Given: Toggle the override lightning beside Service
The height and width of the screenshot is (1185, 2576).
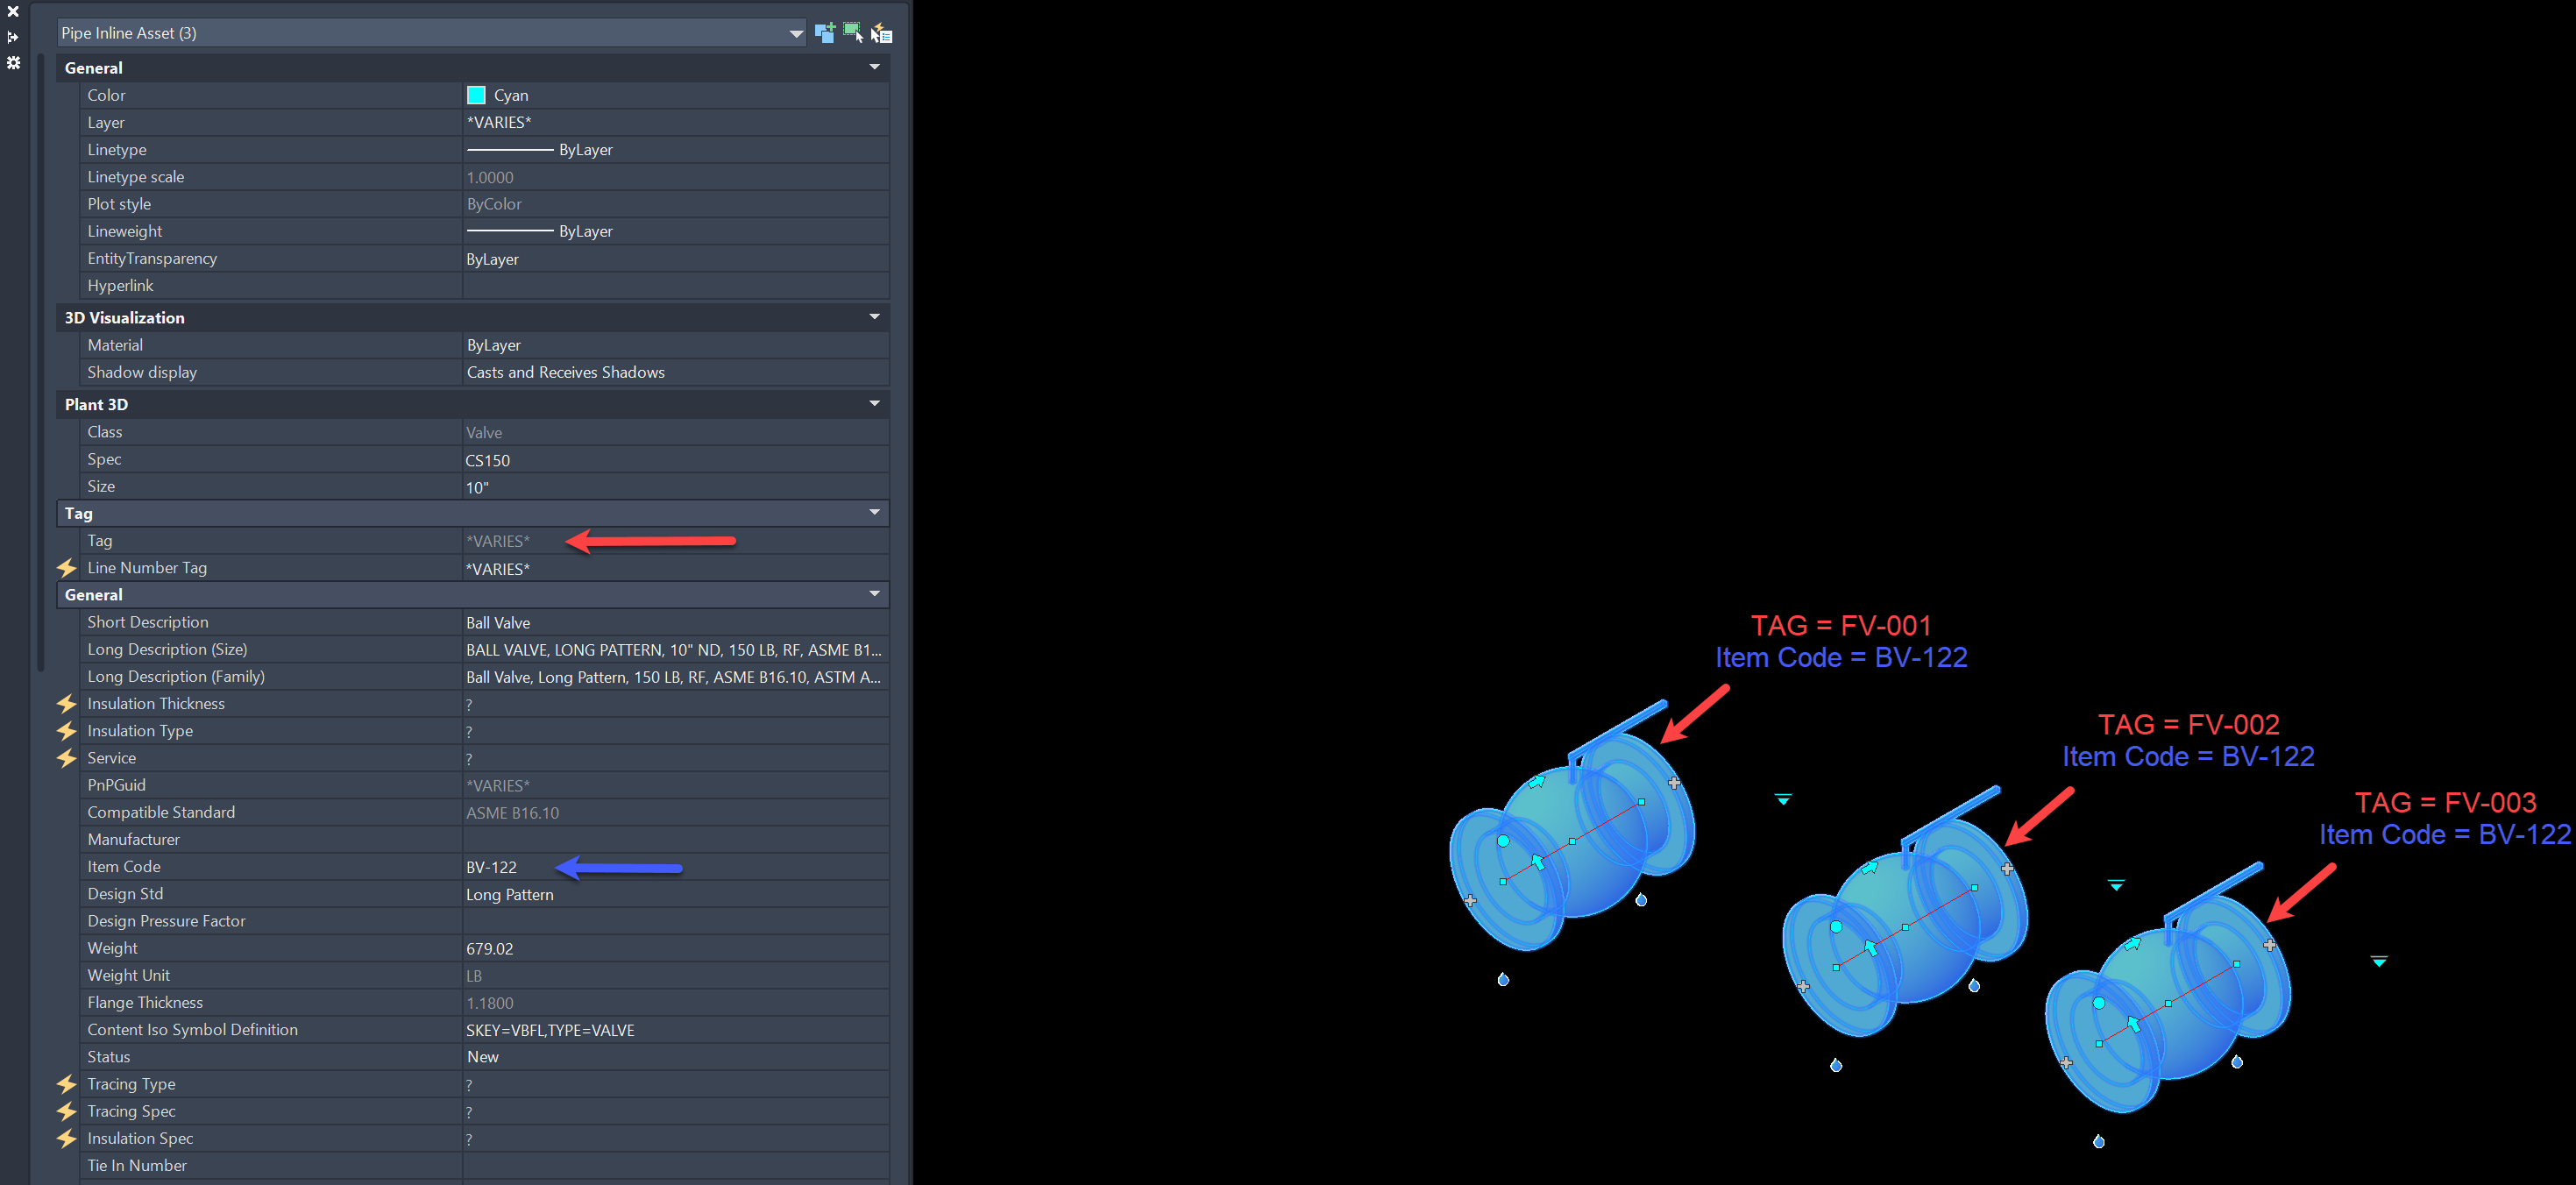Looking at the screenshot, I should click(66, 757).
